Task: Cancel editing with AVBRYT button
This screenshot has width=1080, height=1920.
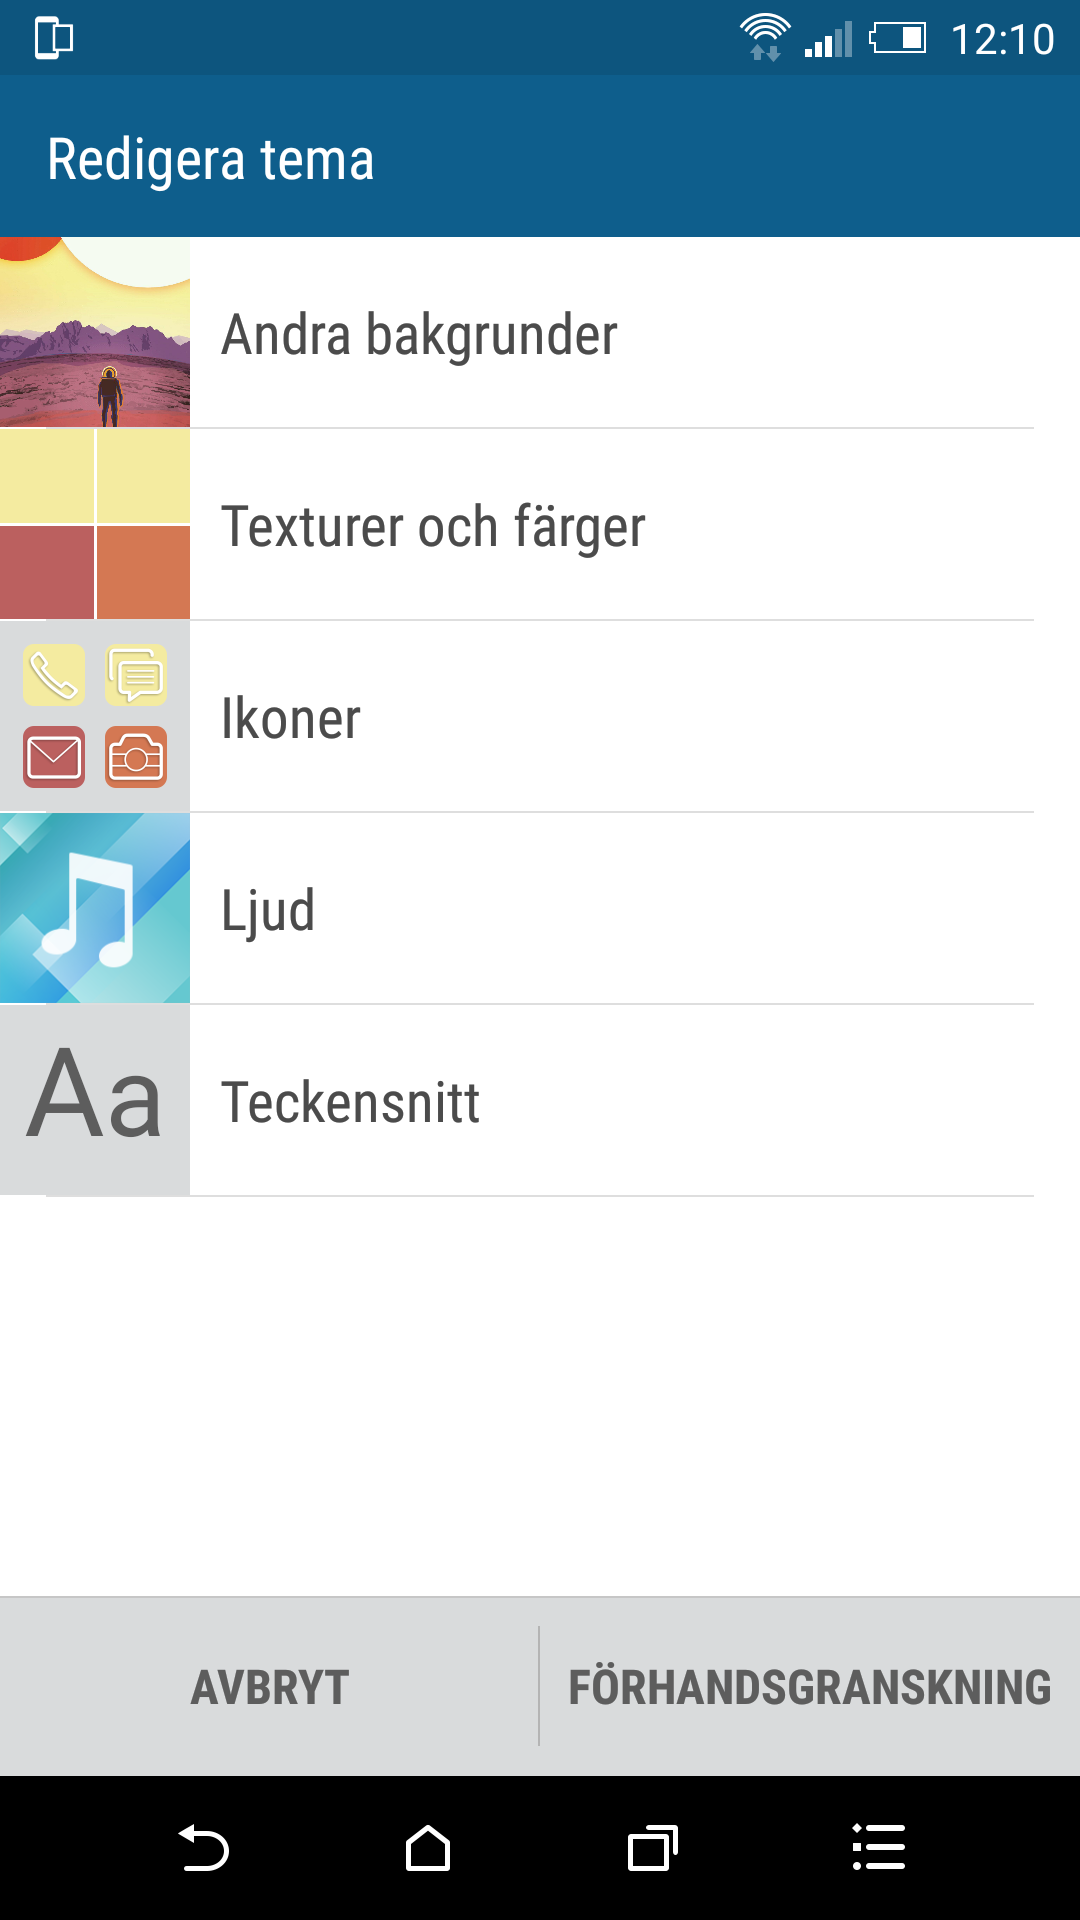Action: pos(269,1687)
